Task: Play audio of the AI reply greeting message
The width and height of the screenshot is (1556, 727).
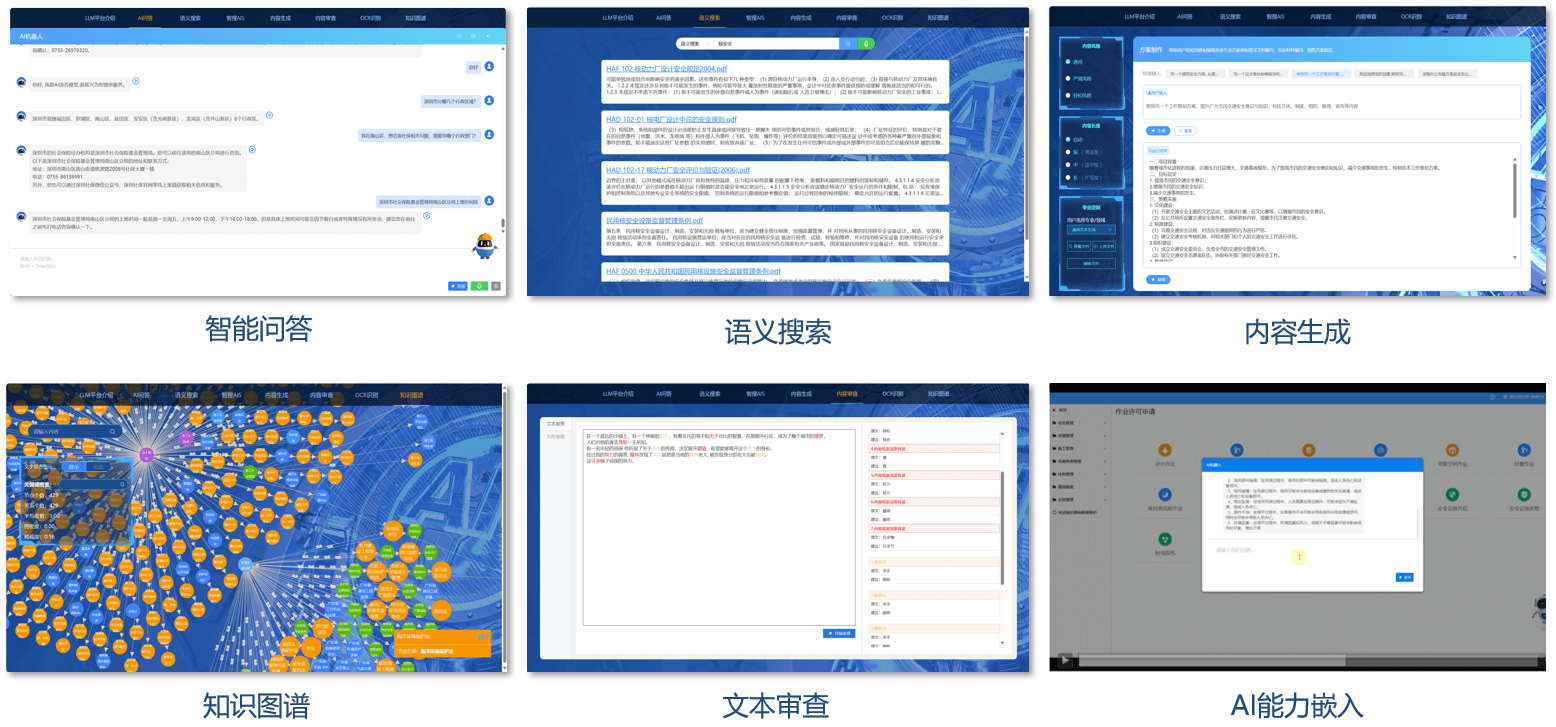Action: point(136,81)
